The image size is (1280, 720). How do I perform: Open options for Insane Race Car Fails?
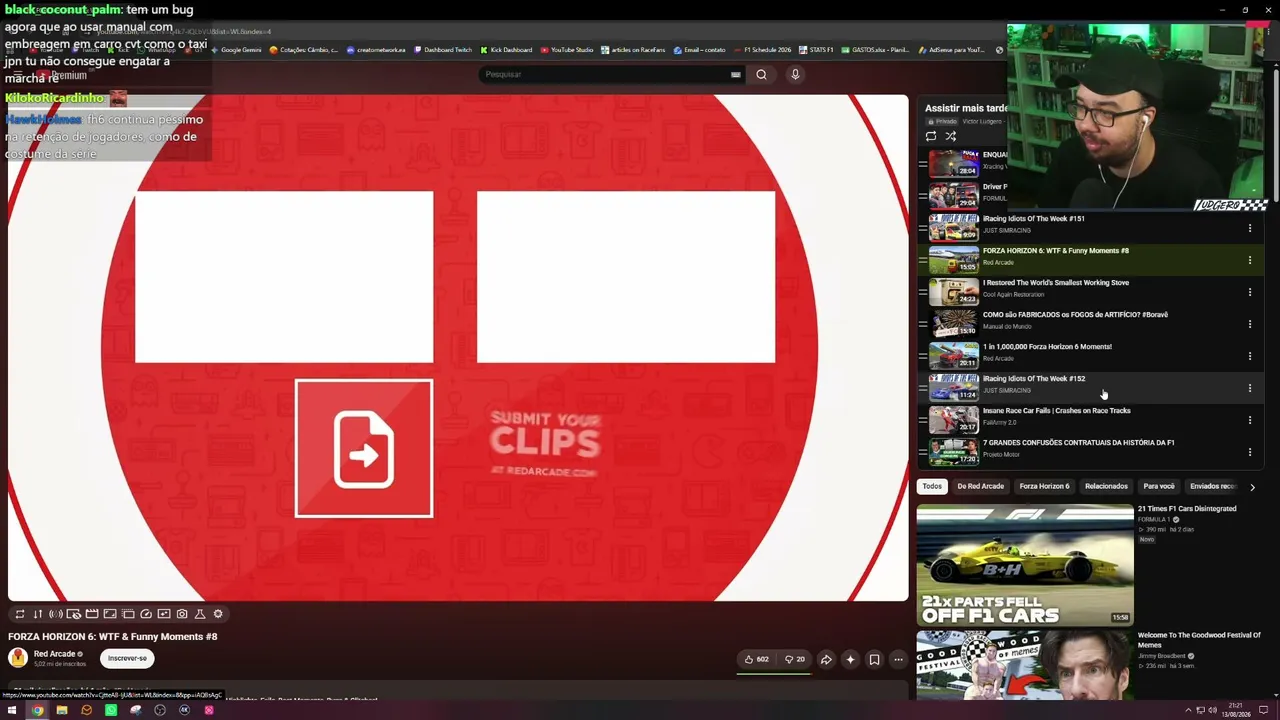[x=1249, y=420]
